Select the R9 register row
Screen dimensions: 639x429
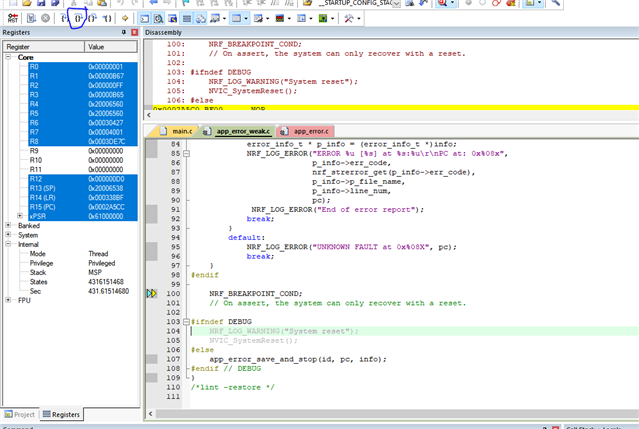(x=83, y=151)
